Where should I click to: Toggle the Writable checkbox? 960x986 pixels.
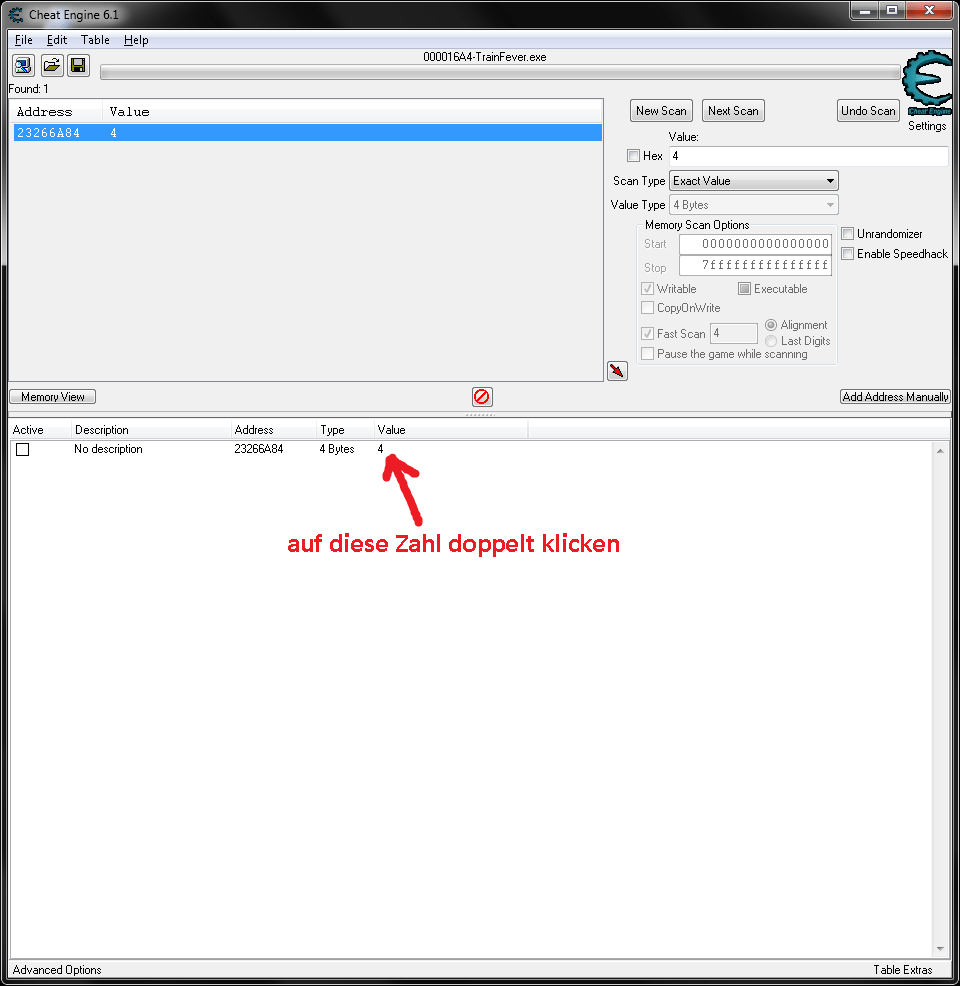click(x=648, y=289)
